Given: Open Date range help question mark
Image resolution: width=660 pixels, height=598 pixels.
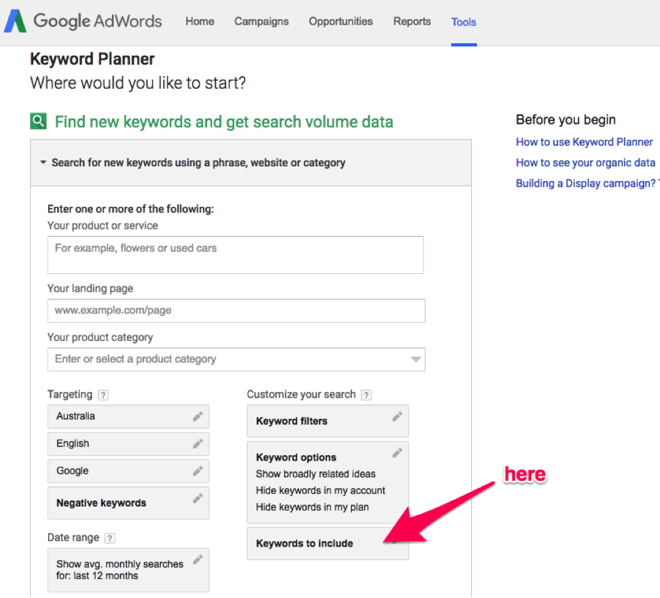Looking at the screenshot, I should click(x=109, y=538).
